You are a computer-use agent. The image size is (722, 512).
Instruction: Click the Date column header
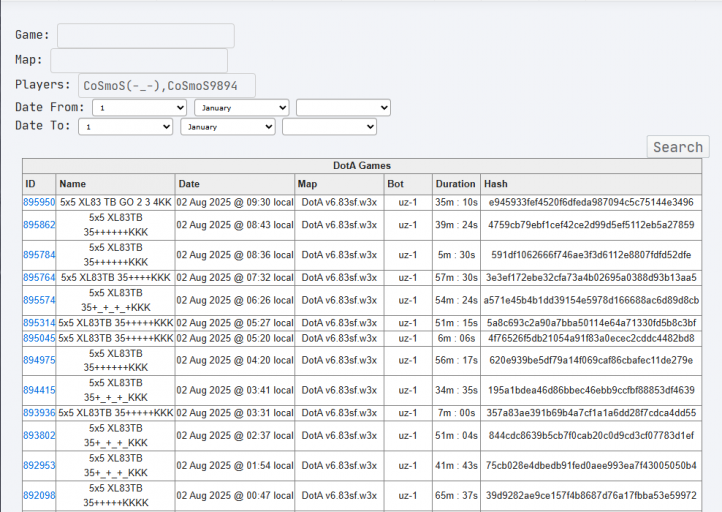[x=235, y=184]
